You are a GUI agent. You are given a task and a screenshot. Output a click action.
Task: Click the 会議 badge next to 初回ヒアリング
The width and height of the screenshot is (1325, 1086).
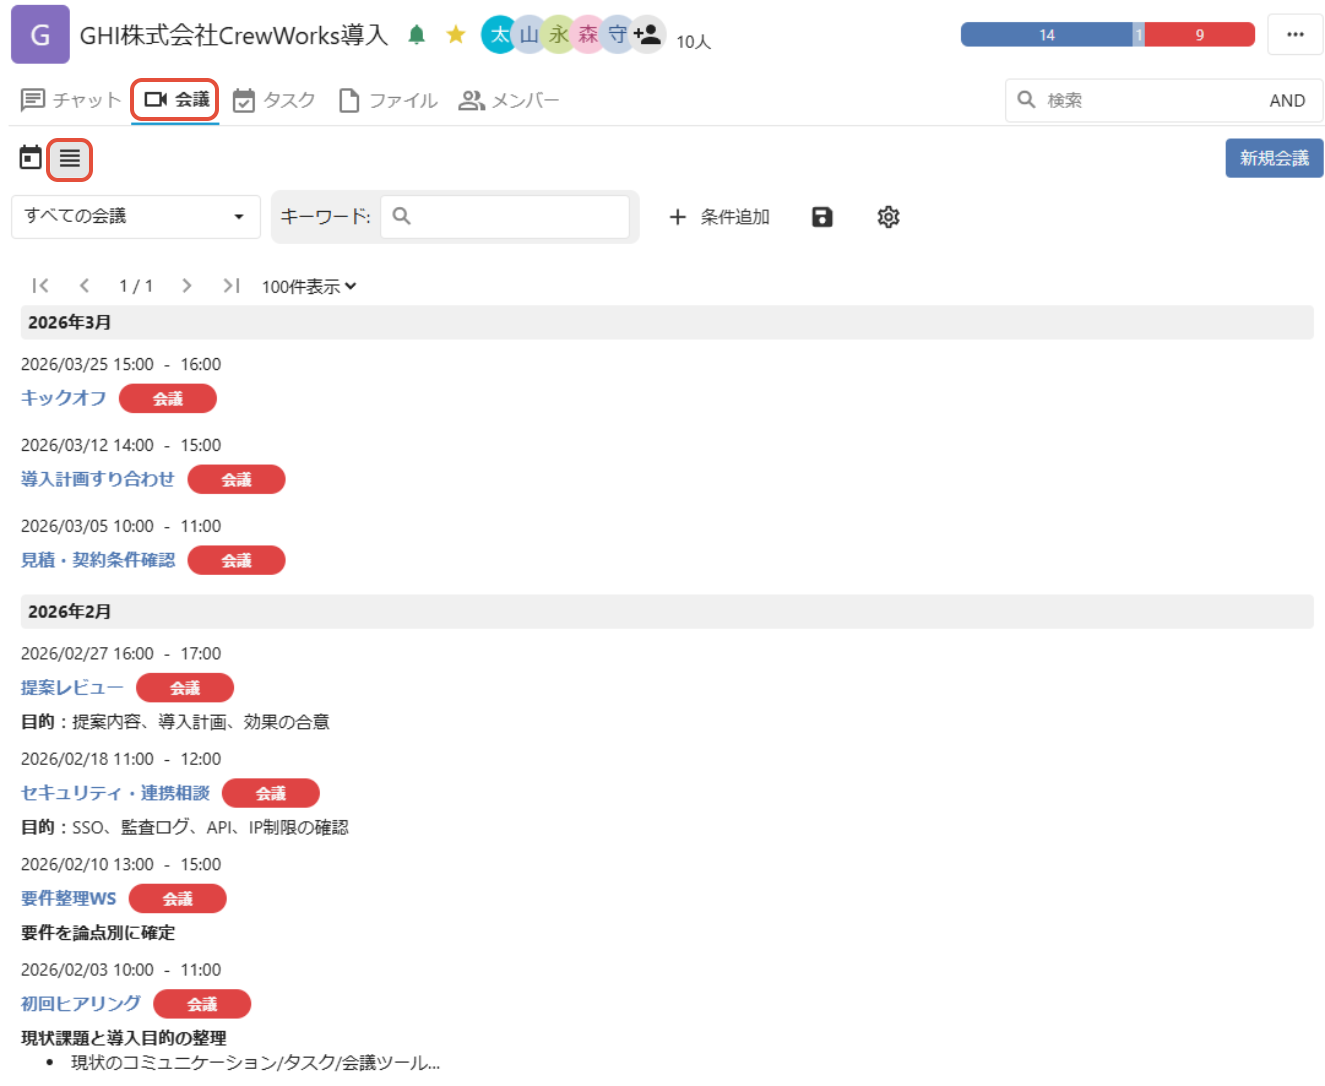(x=202, y=1004)
